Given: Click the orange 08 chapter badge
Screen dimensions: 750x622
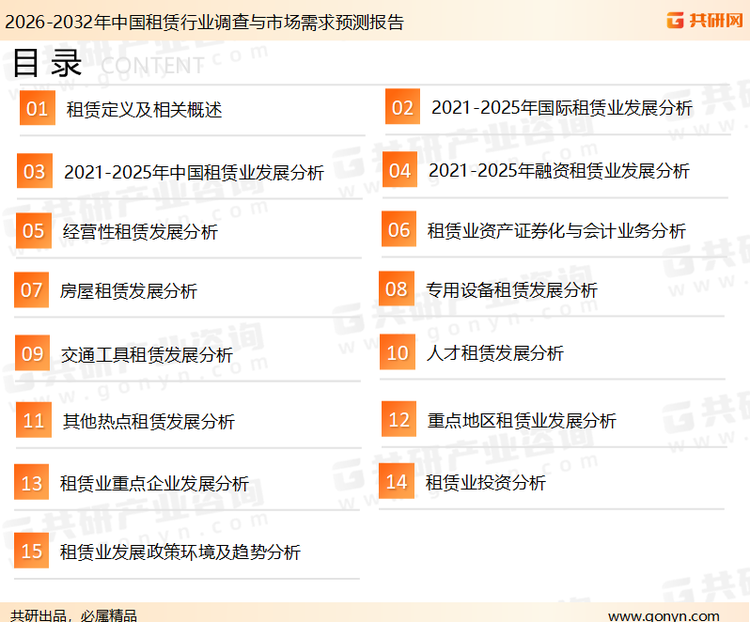Looking at the screenshot, I should pos(397,289).
